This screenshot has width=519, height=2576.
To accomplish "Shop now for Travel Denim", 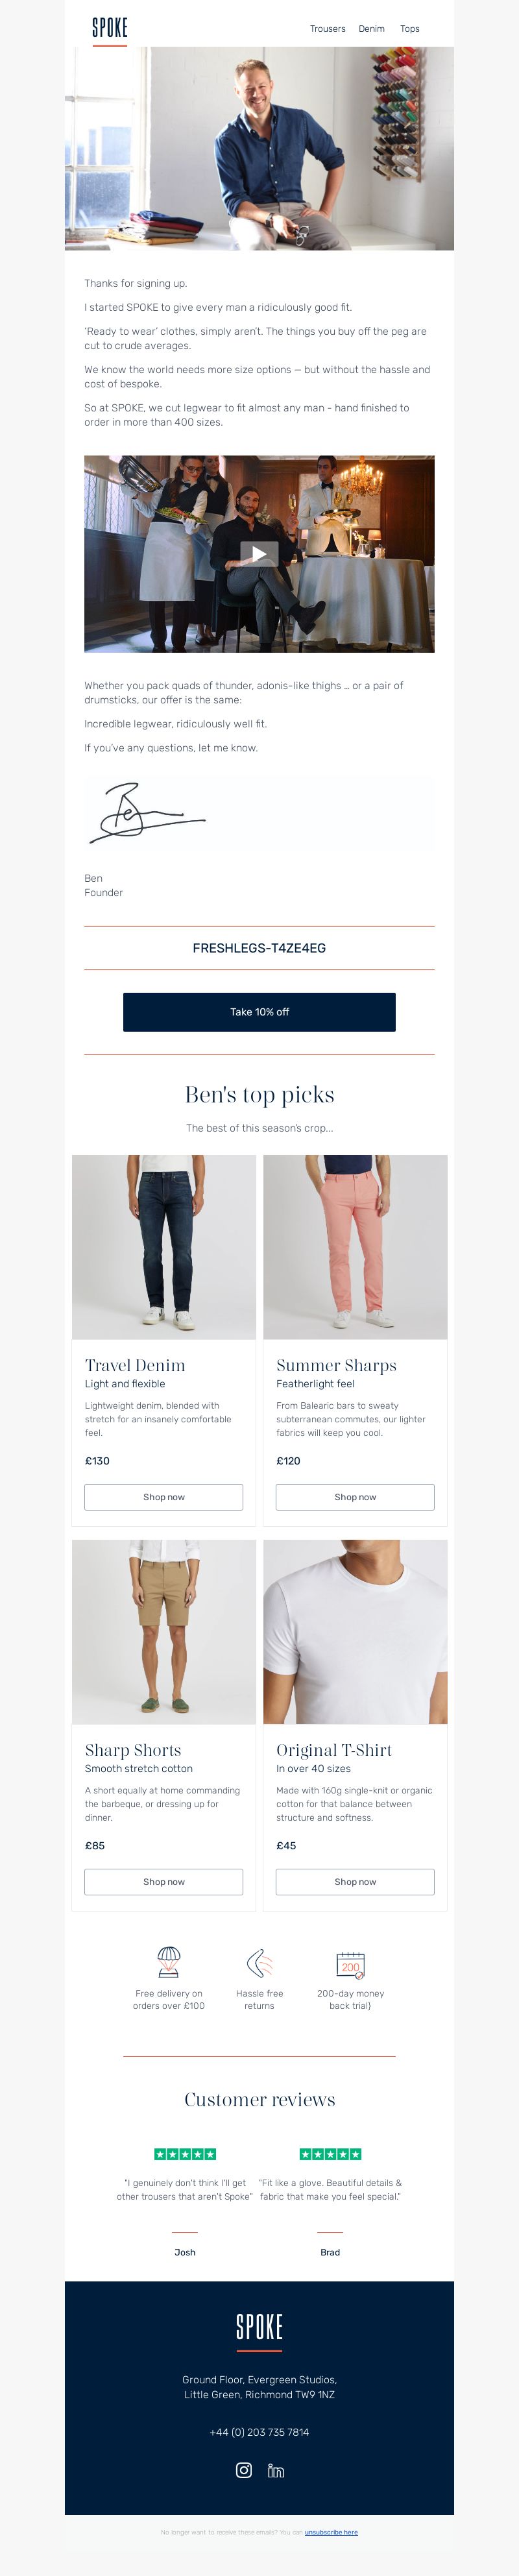I will (x=164, y=1497).
